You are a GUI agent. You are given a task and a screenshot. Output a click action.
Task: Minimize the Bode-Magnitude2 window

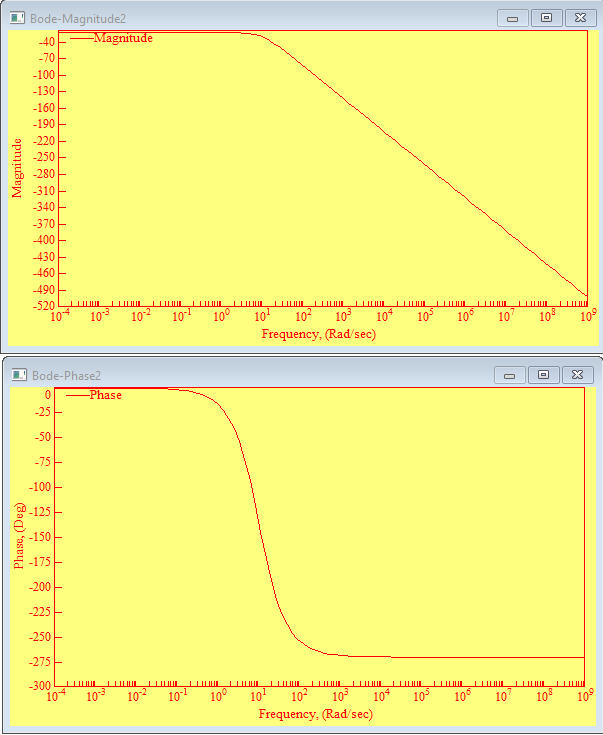pos(513,18)
